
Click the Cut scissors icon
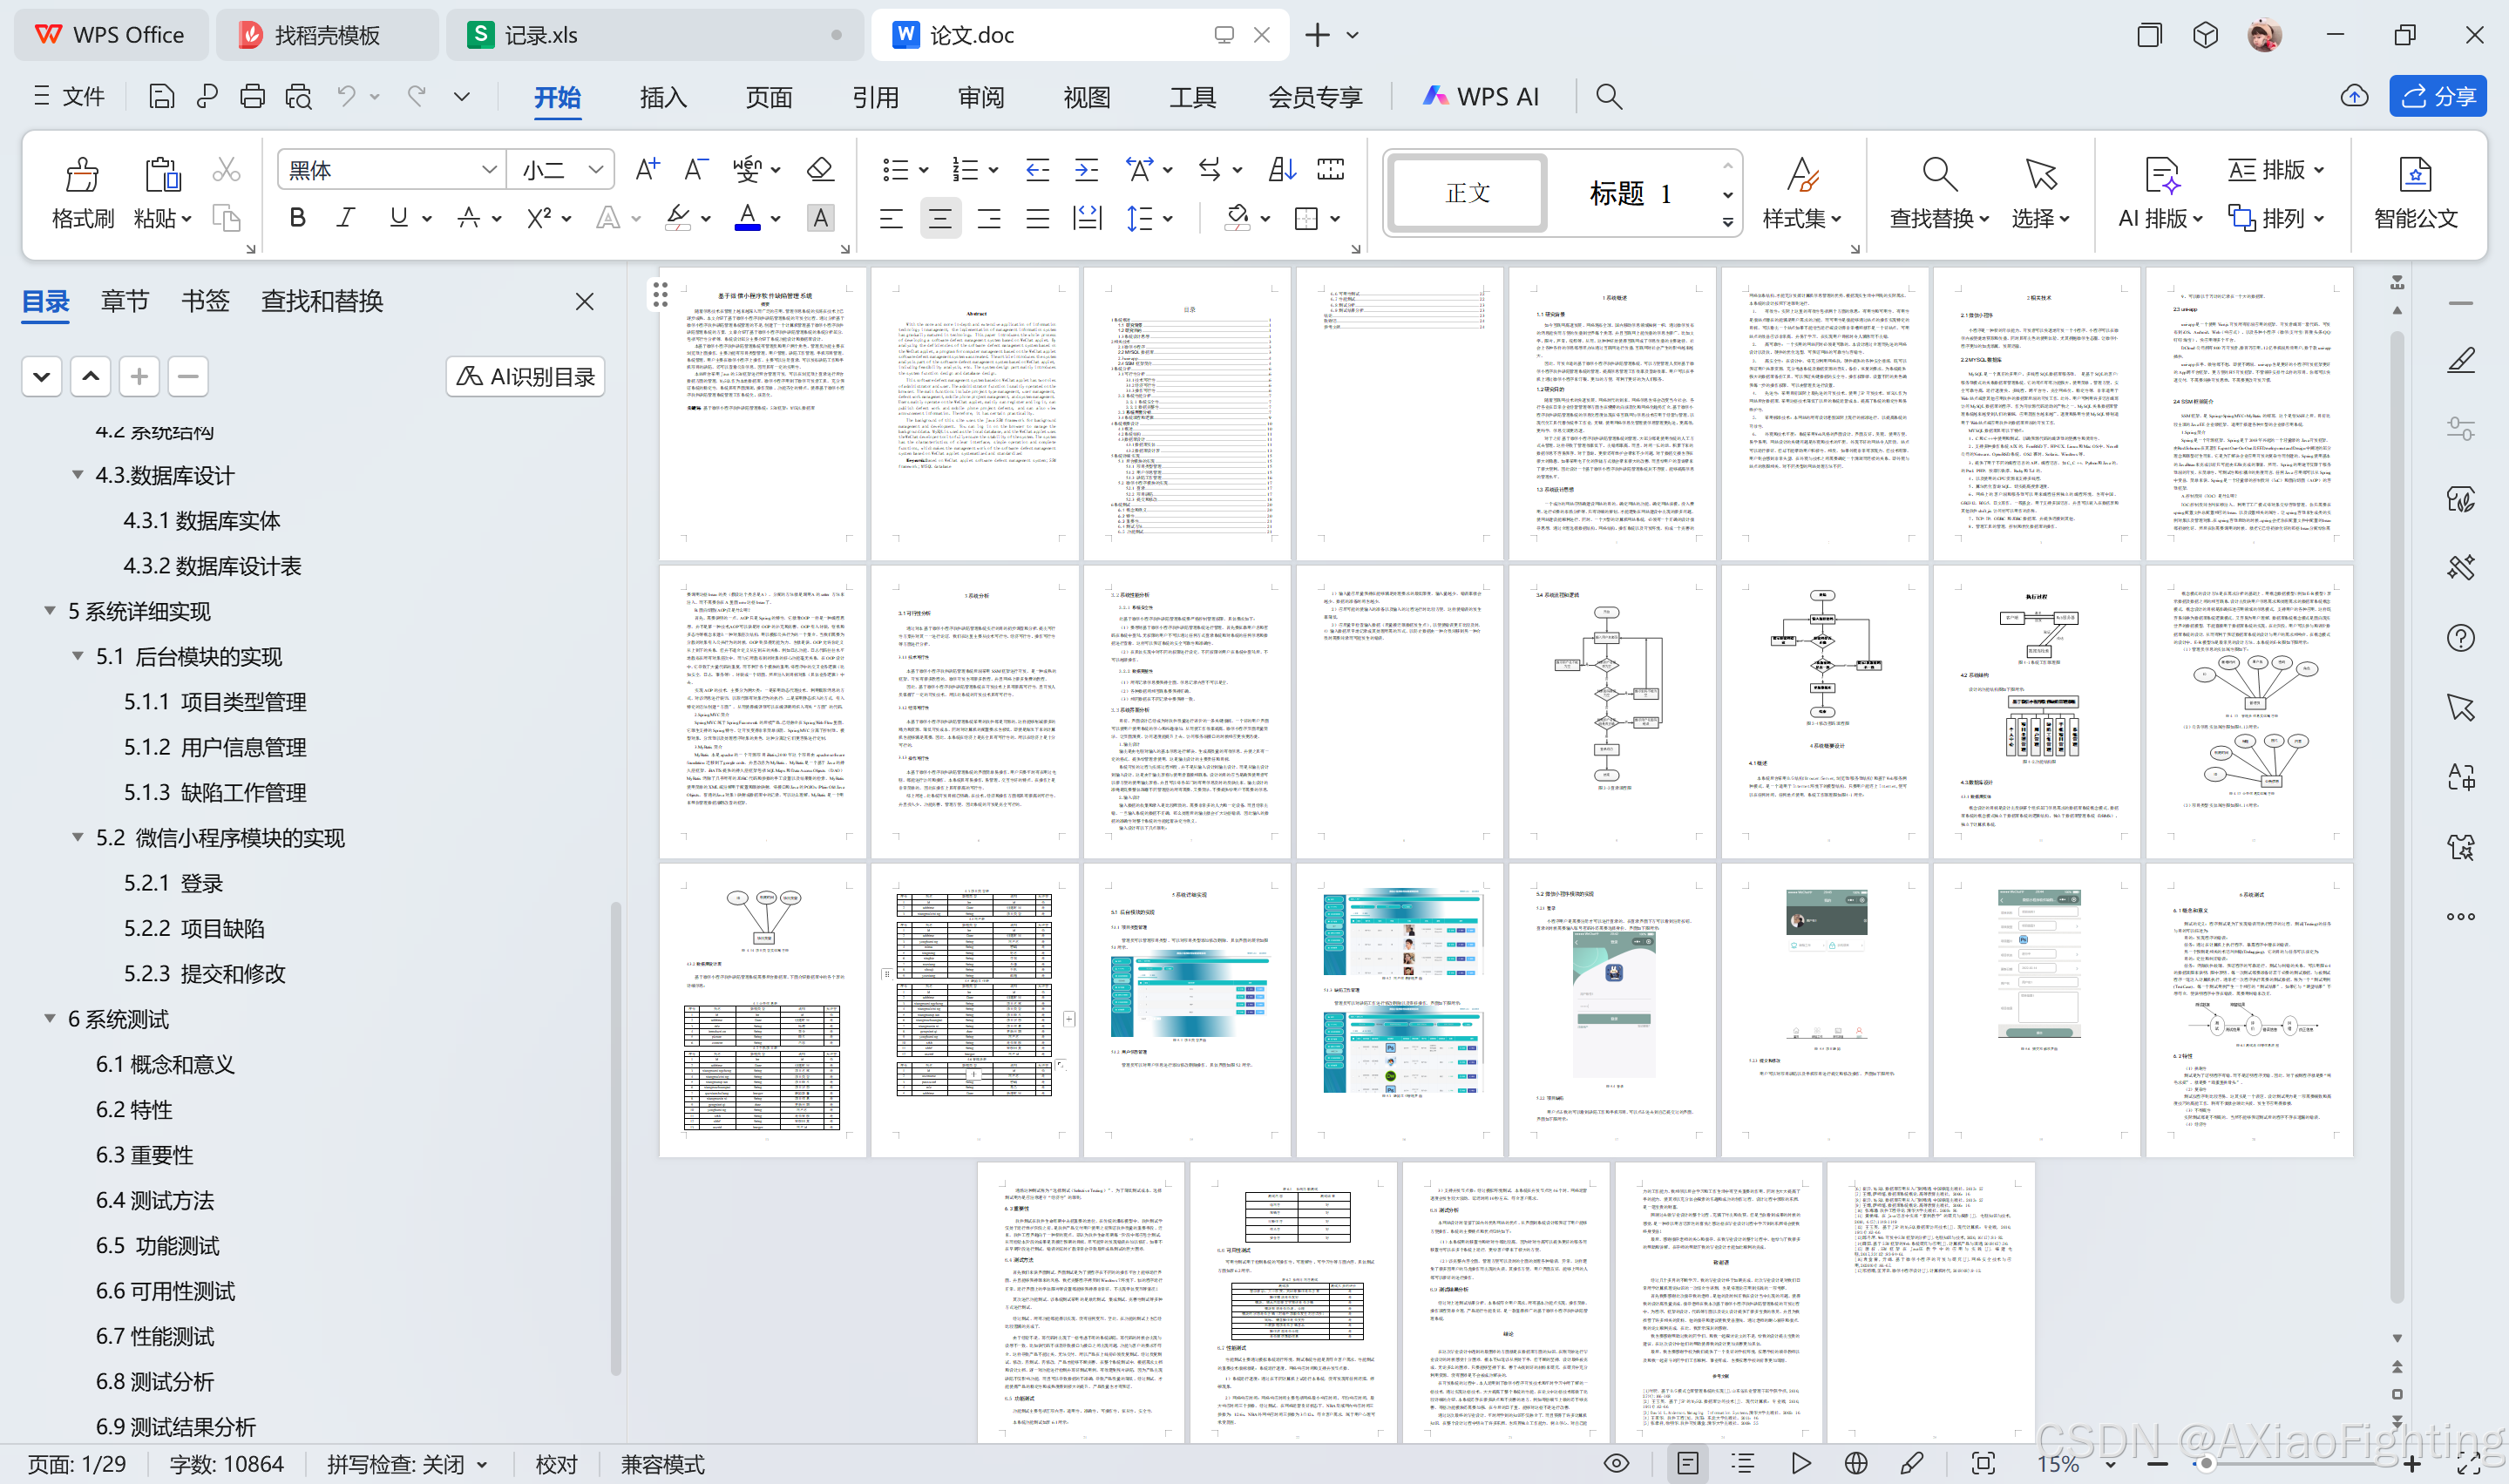226,170
